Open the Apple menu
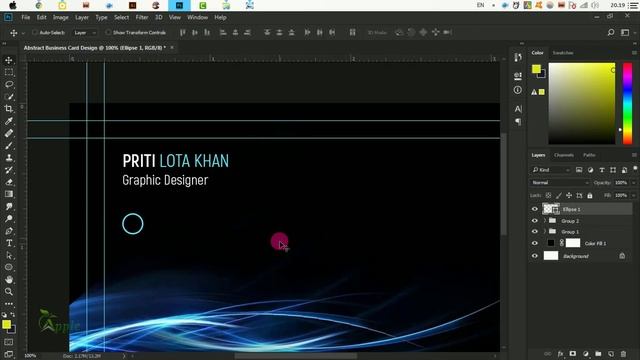Image resolution: width=640 pixels, height=360 pixels. [13, 5]
